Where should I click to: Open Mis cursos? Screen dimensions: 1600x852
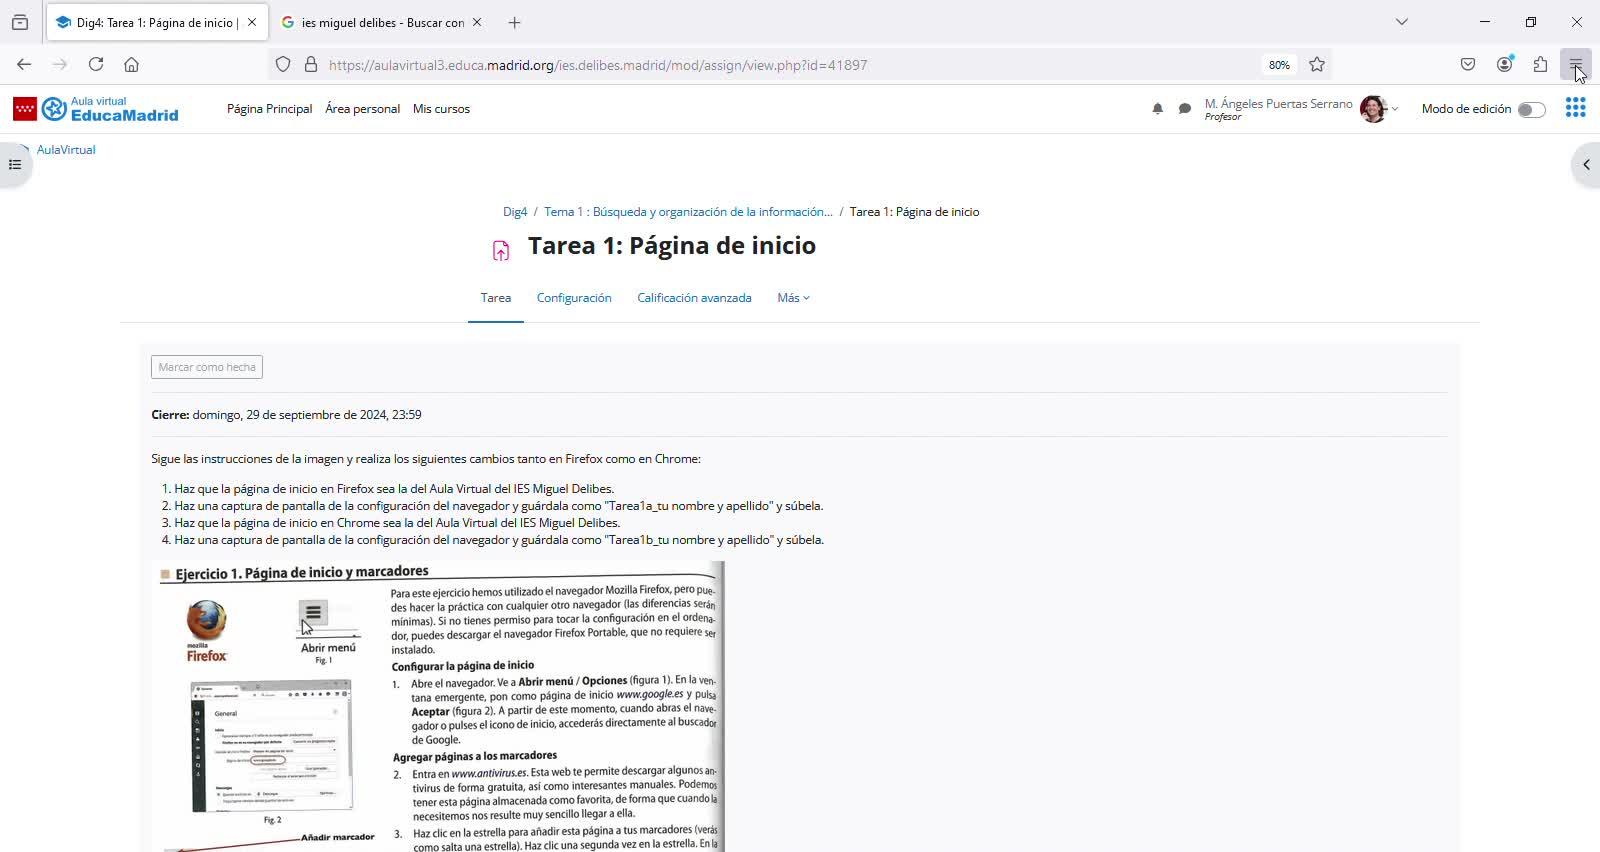click(x=441, y=109)
